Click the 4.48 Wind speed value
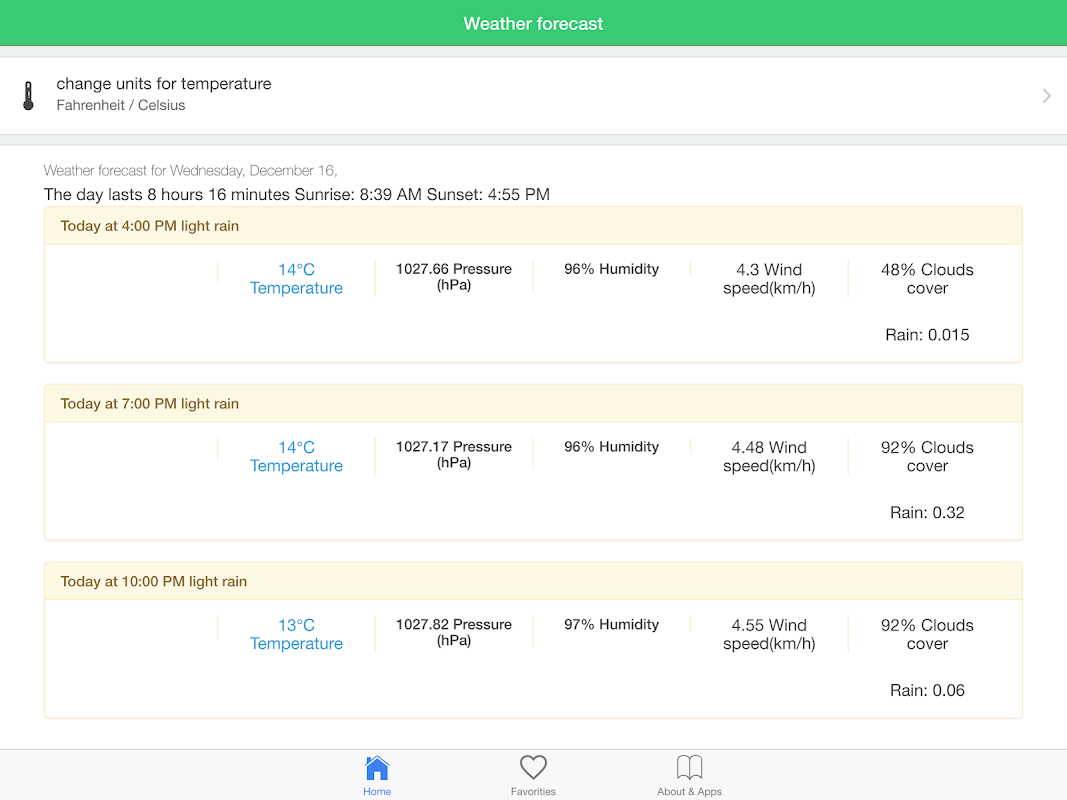 coord(769,457)
